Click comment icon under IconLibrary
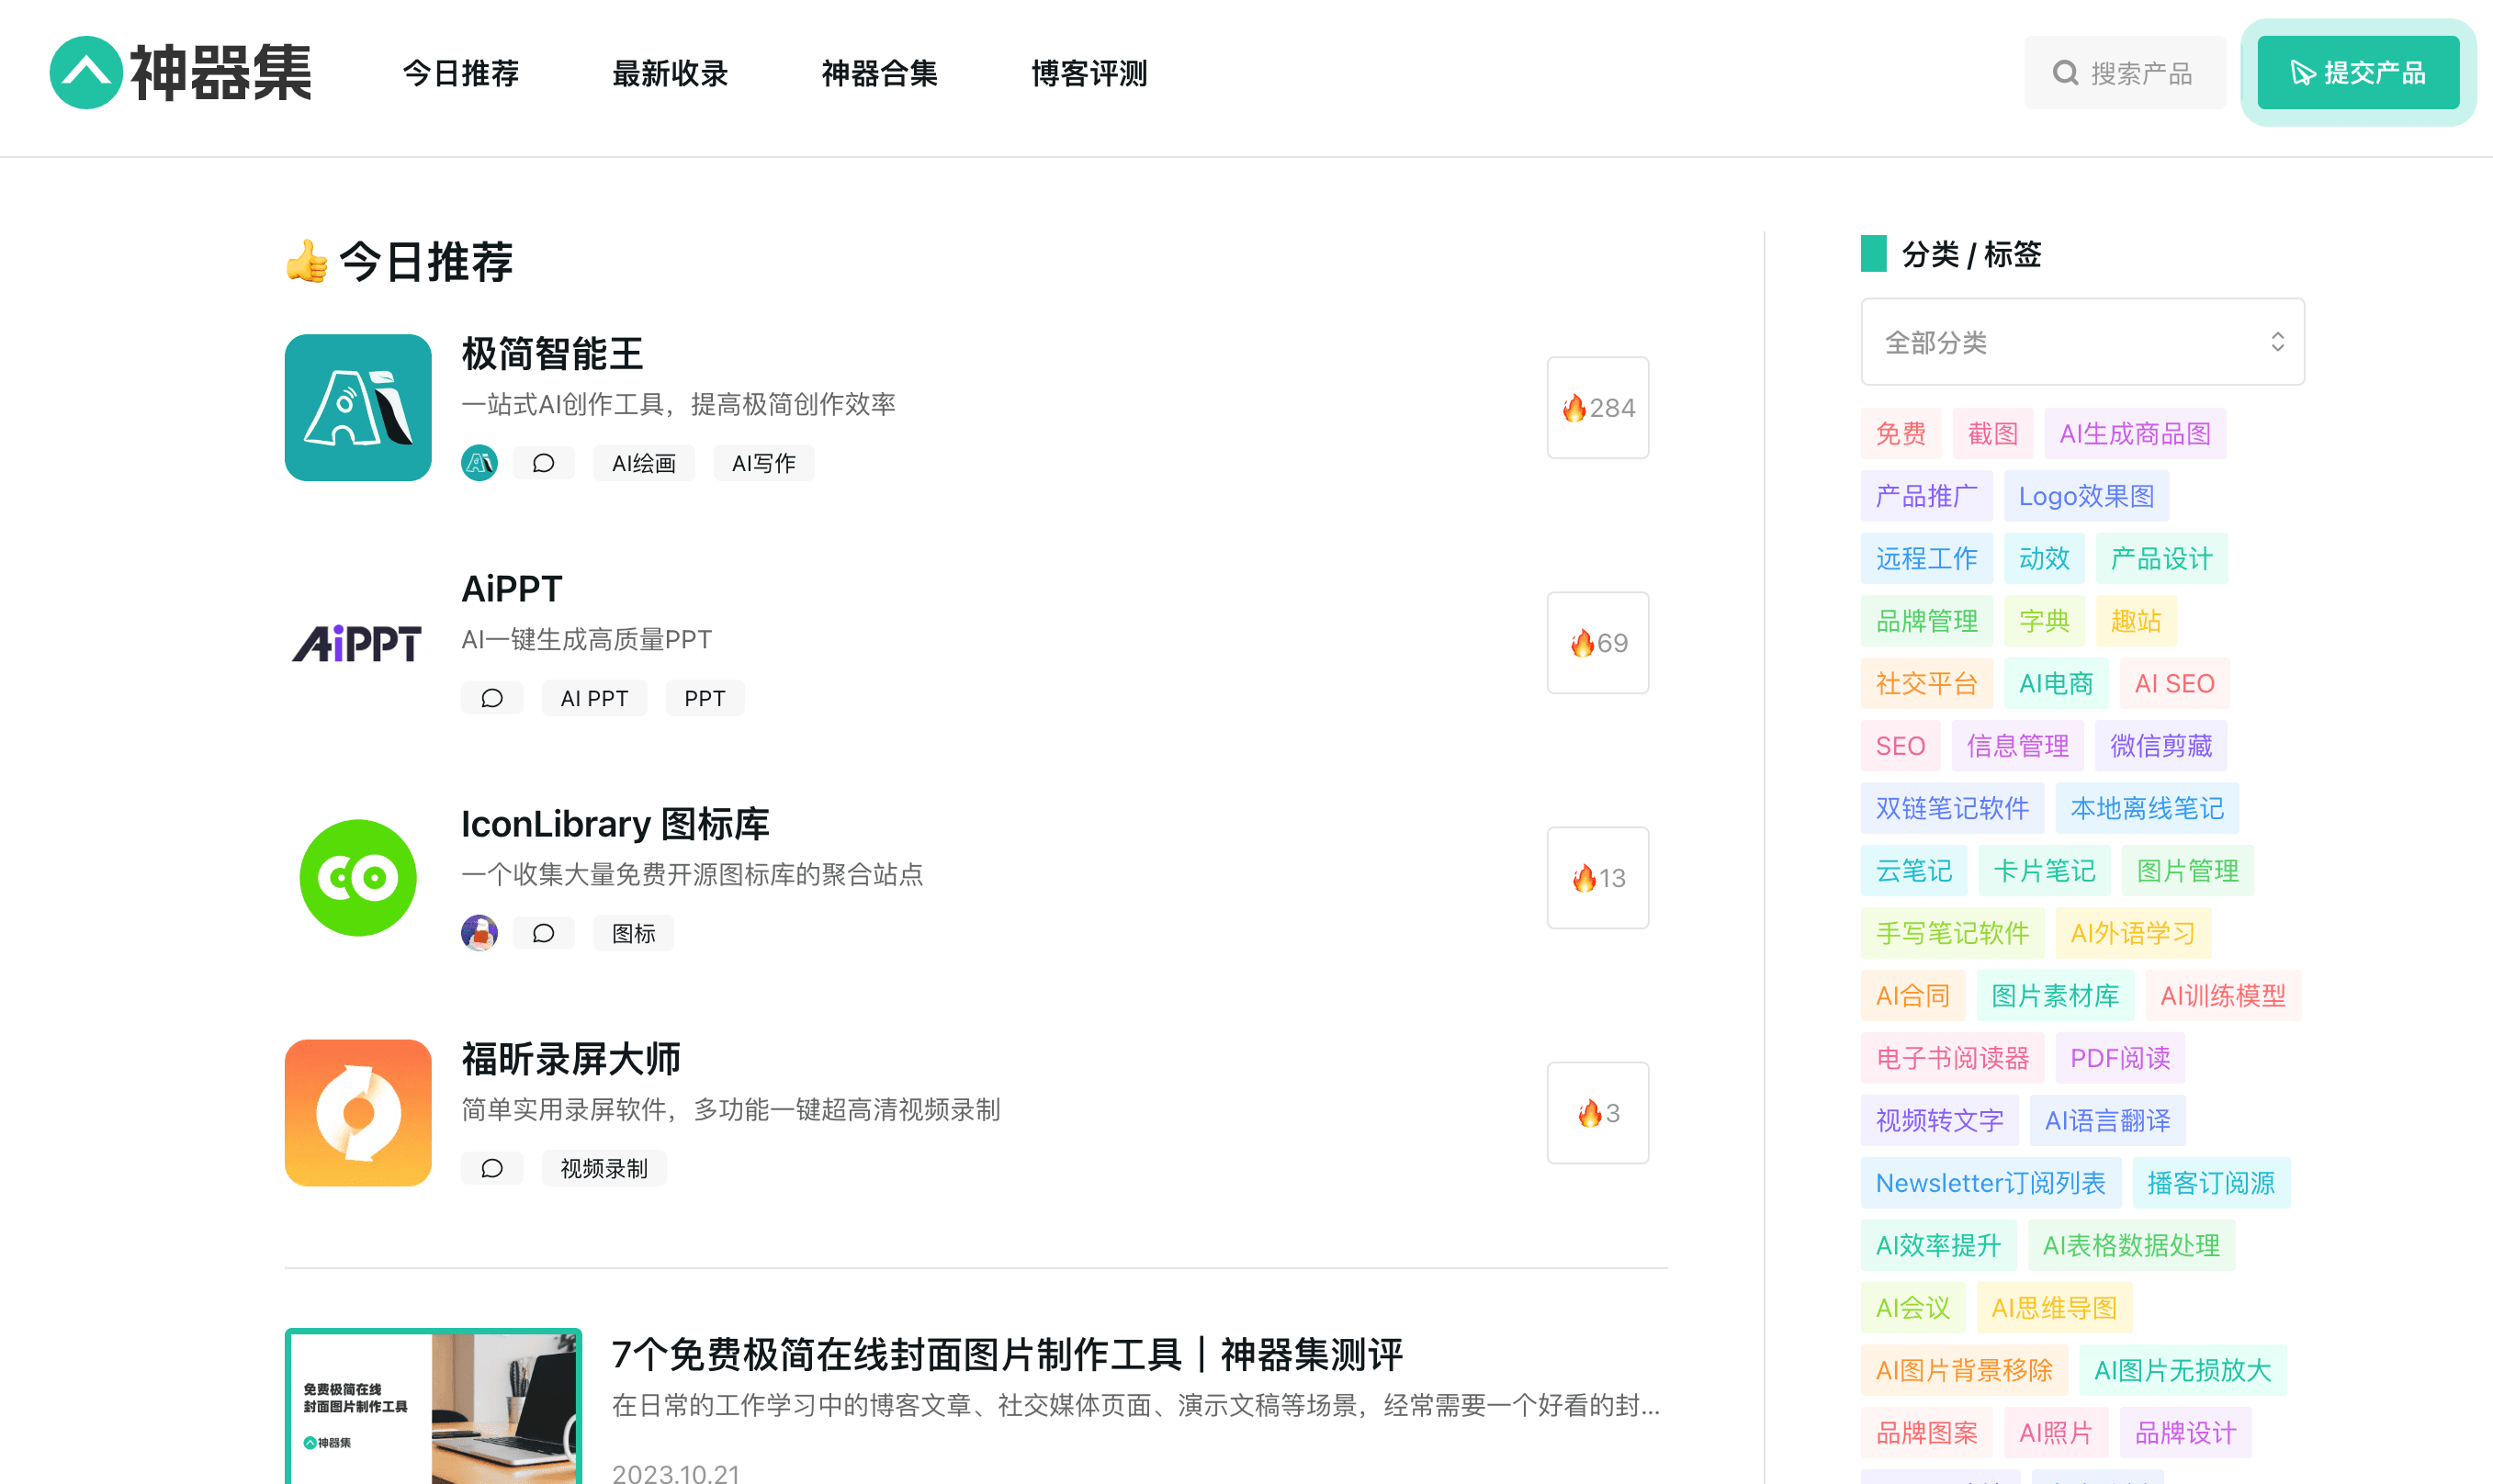 pos(543,933)
